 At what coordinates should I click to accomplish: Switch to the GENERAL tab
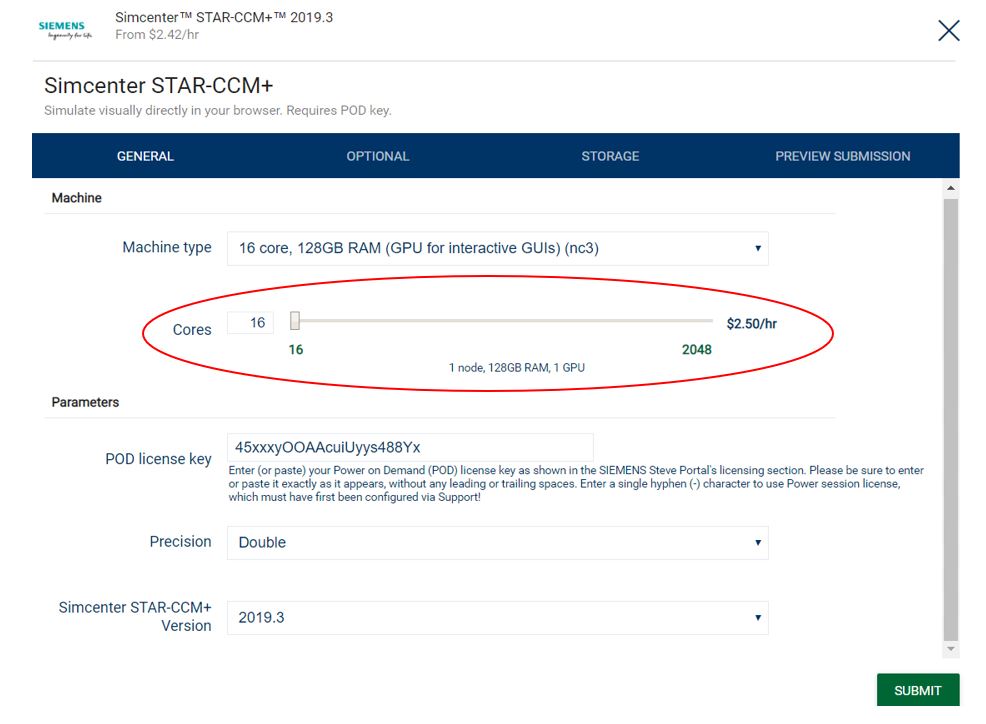click(x=145, y=156)
